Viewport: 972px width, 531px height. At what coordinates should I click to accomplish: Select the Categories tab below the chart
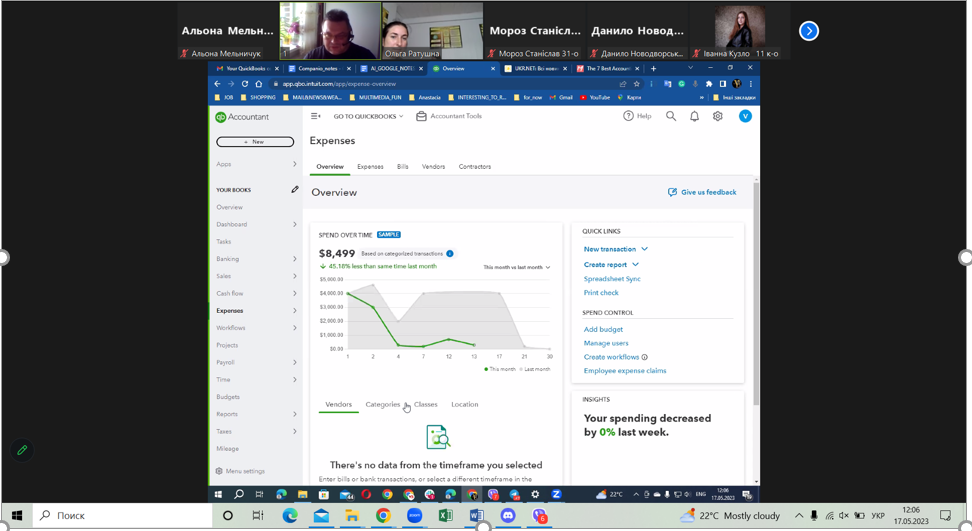click(x=382, y=405)
